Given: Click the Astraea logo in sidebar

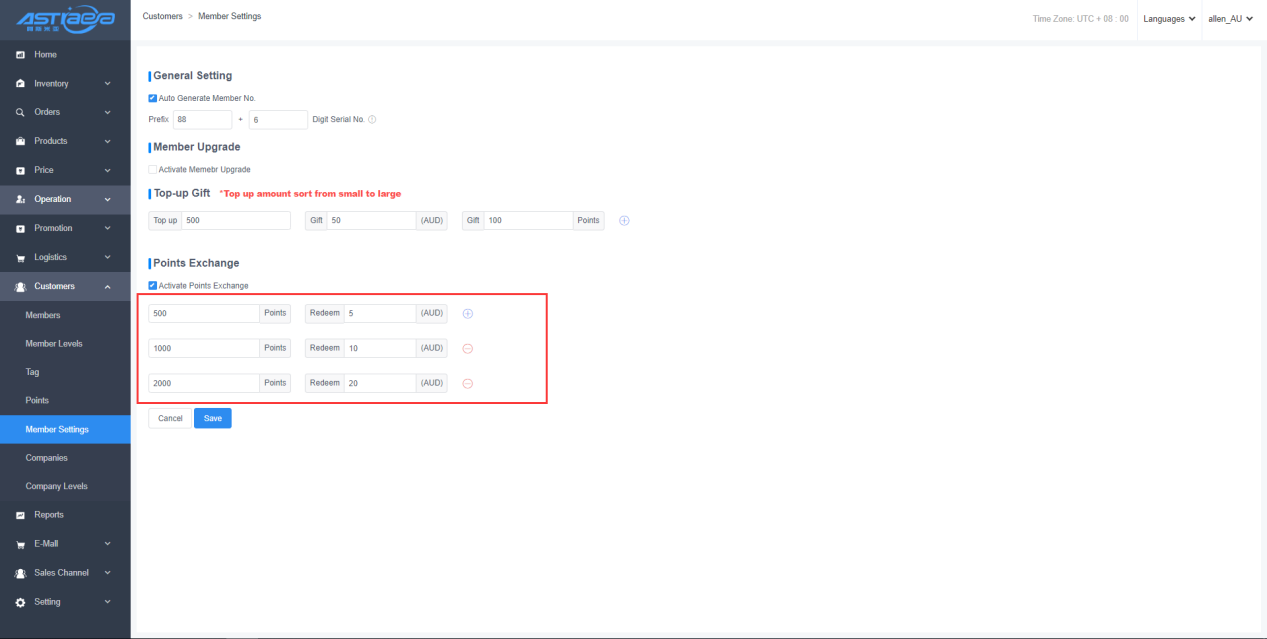Looking at the screenshot, I should [64, 19].
